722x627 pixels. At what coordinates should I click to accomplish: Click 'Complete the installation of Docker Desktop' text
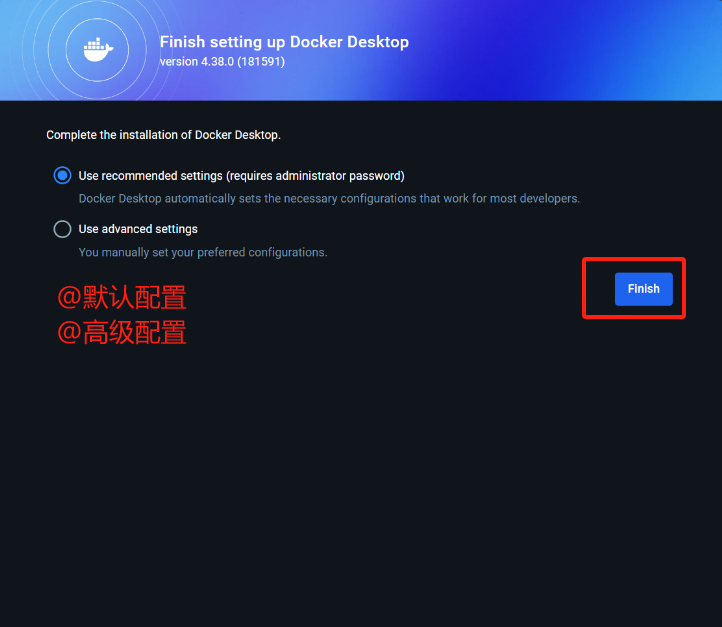click(163, 135)
